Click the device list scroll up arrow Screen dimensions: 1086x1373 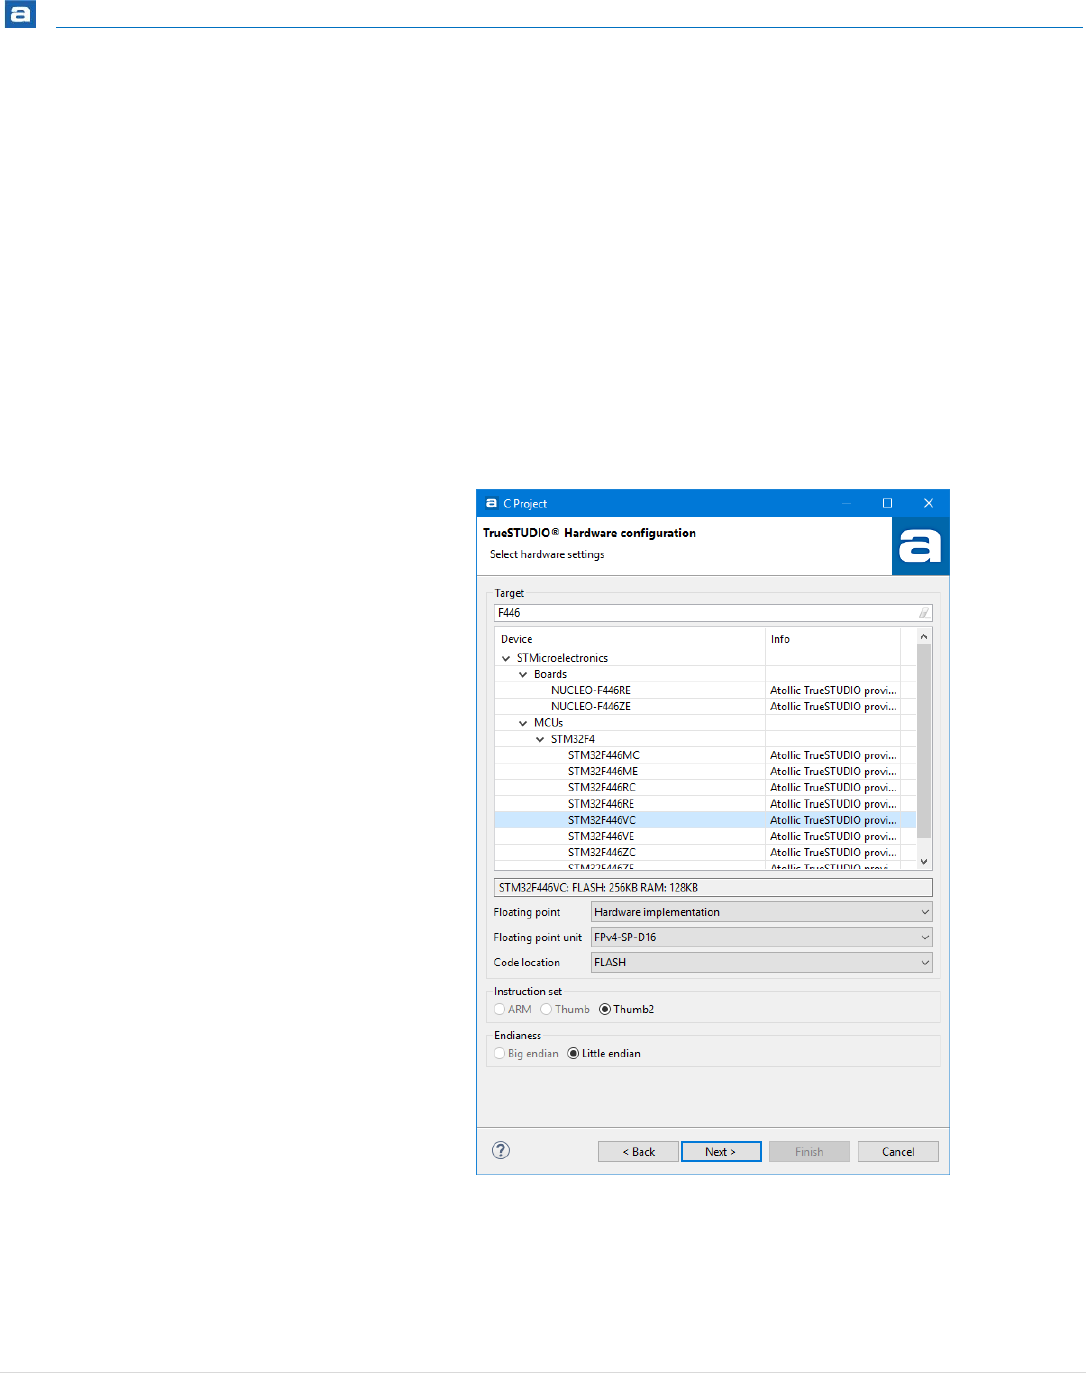click(x=924, y=636)
